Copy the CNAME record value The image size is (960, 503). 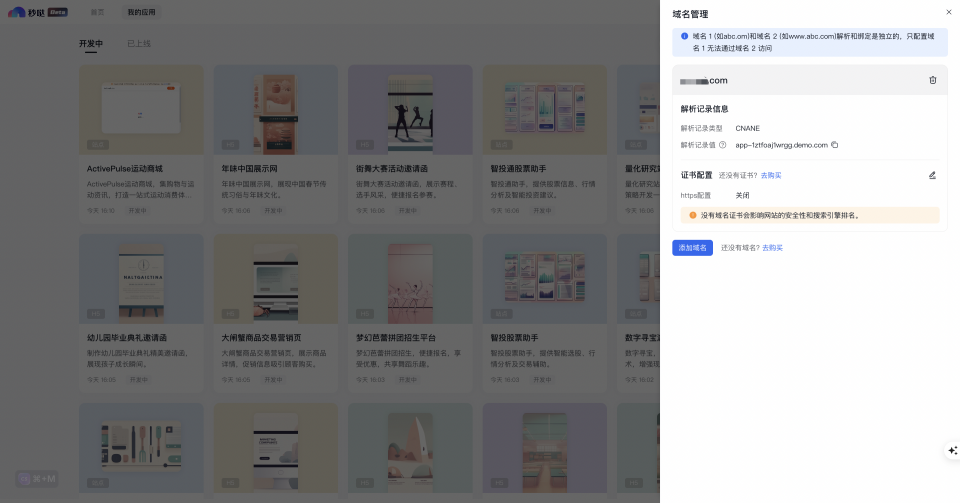click(x=835, y=145)
